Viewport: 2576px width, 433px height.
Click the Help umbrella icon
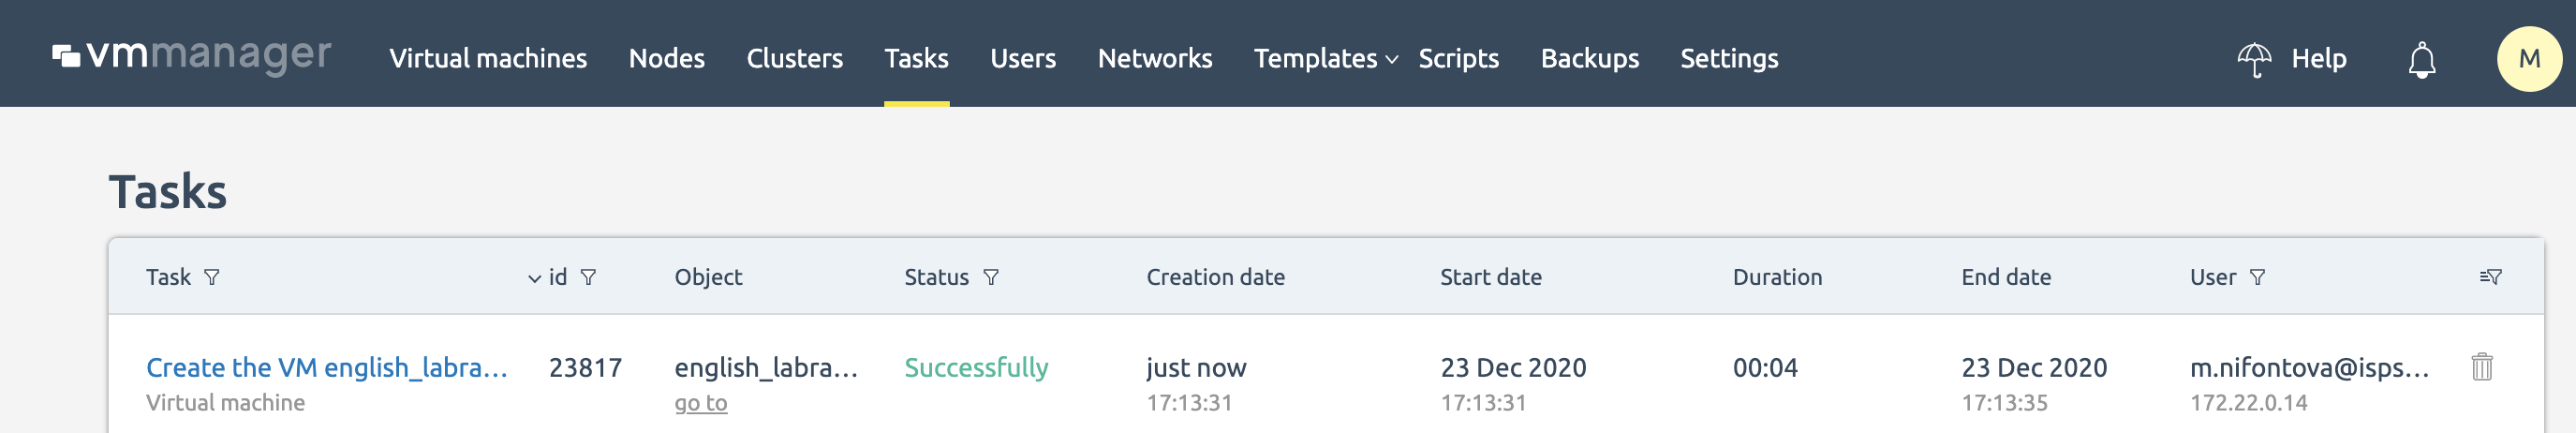click(x=2253, y=59)
